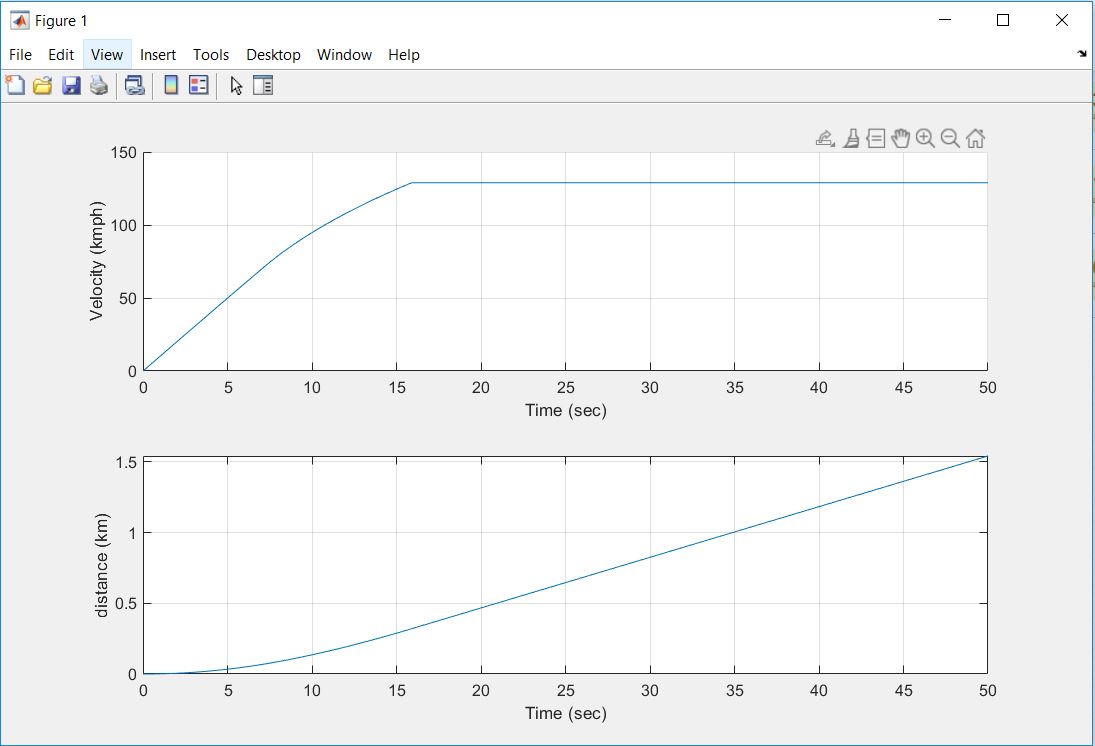Open the Help menu
1095x746 pixels.
(404, 54)
